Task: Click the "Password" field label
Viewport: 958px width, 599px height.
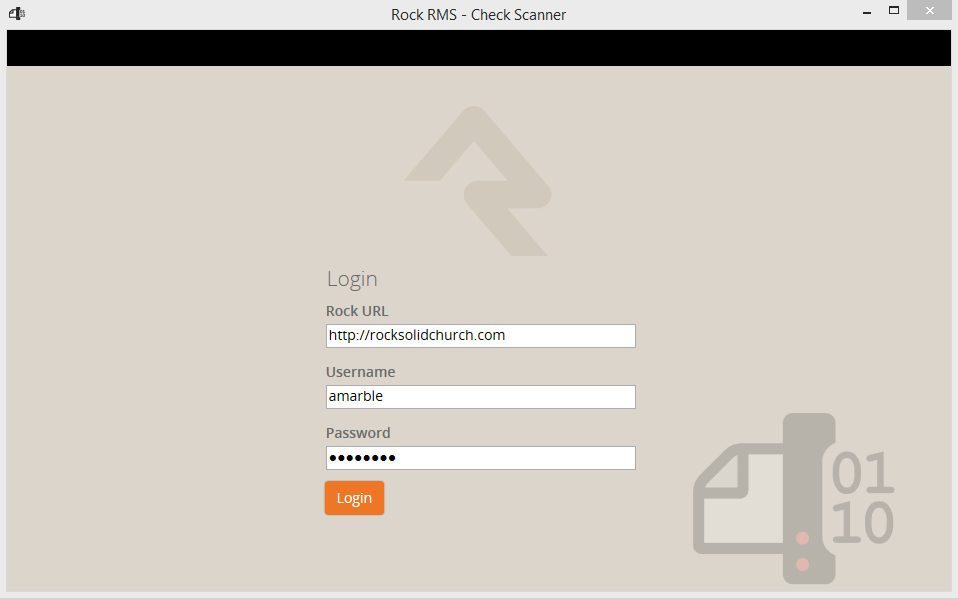Action: 358,433
